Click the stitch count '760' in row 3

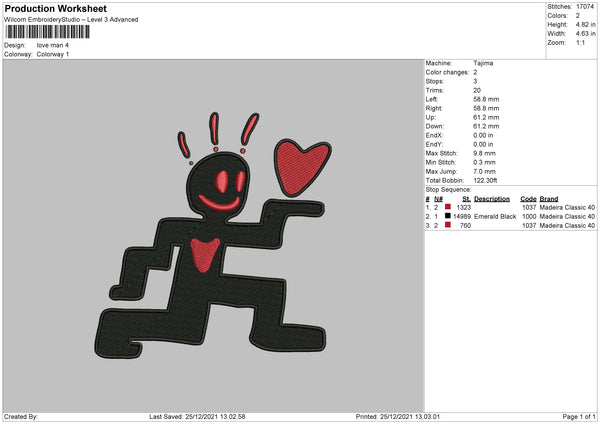[x=465, y=226]
